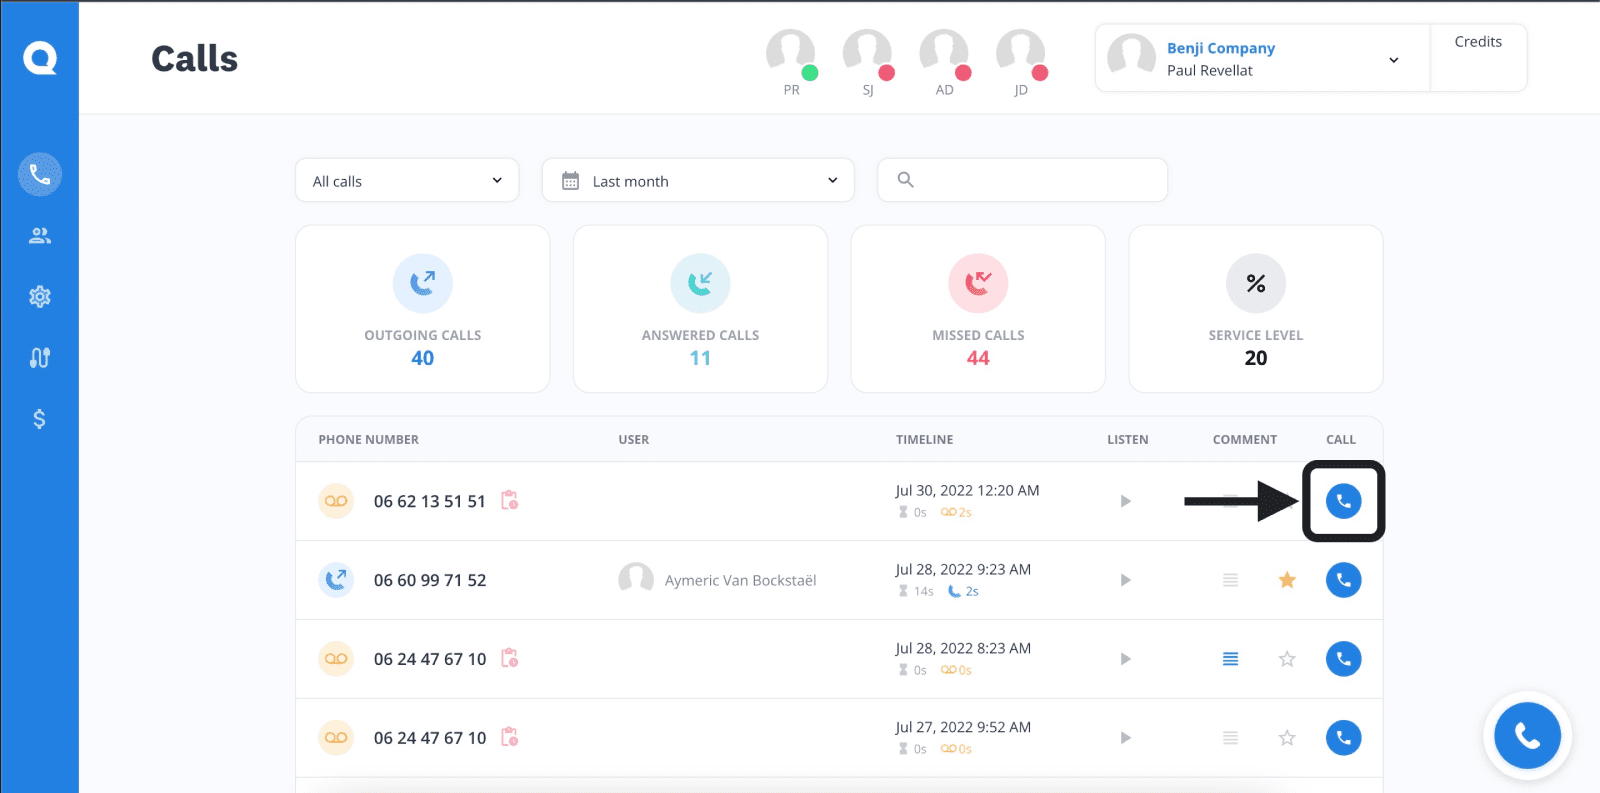Call back 06 60 99 71 52
Image resolution: width=1600 pixels, height=793 pixels.
[1343, 580]
